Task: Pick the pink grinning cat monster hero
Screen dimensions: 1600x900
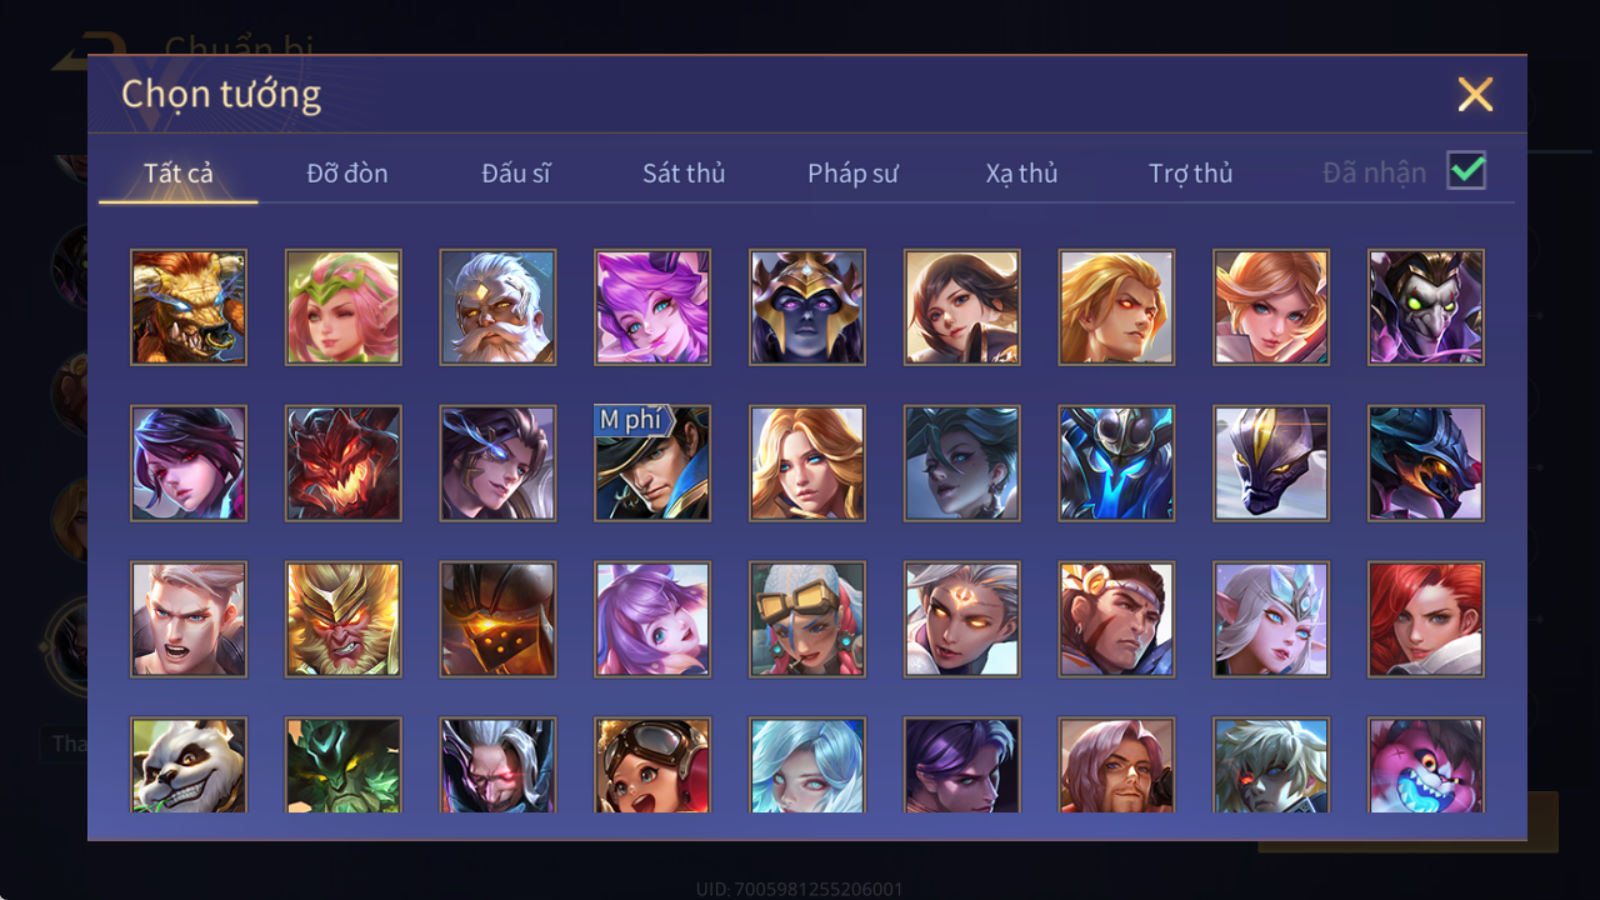Action: point(1426,764)
